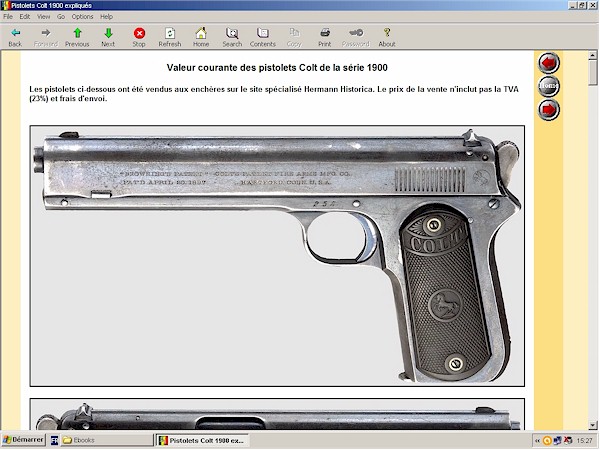Print the current page

[325, 37]
